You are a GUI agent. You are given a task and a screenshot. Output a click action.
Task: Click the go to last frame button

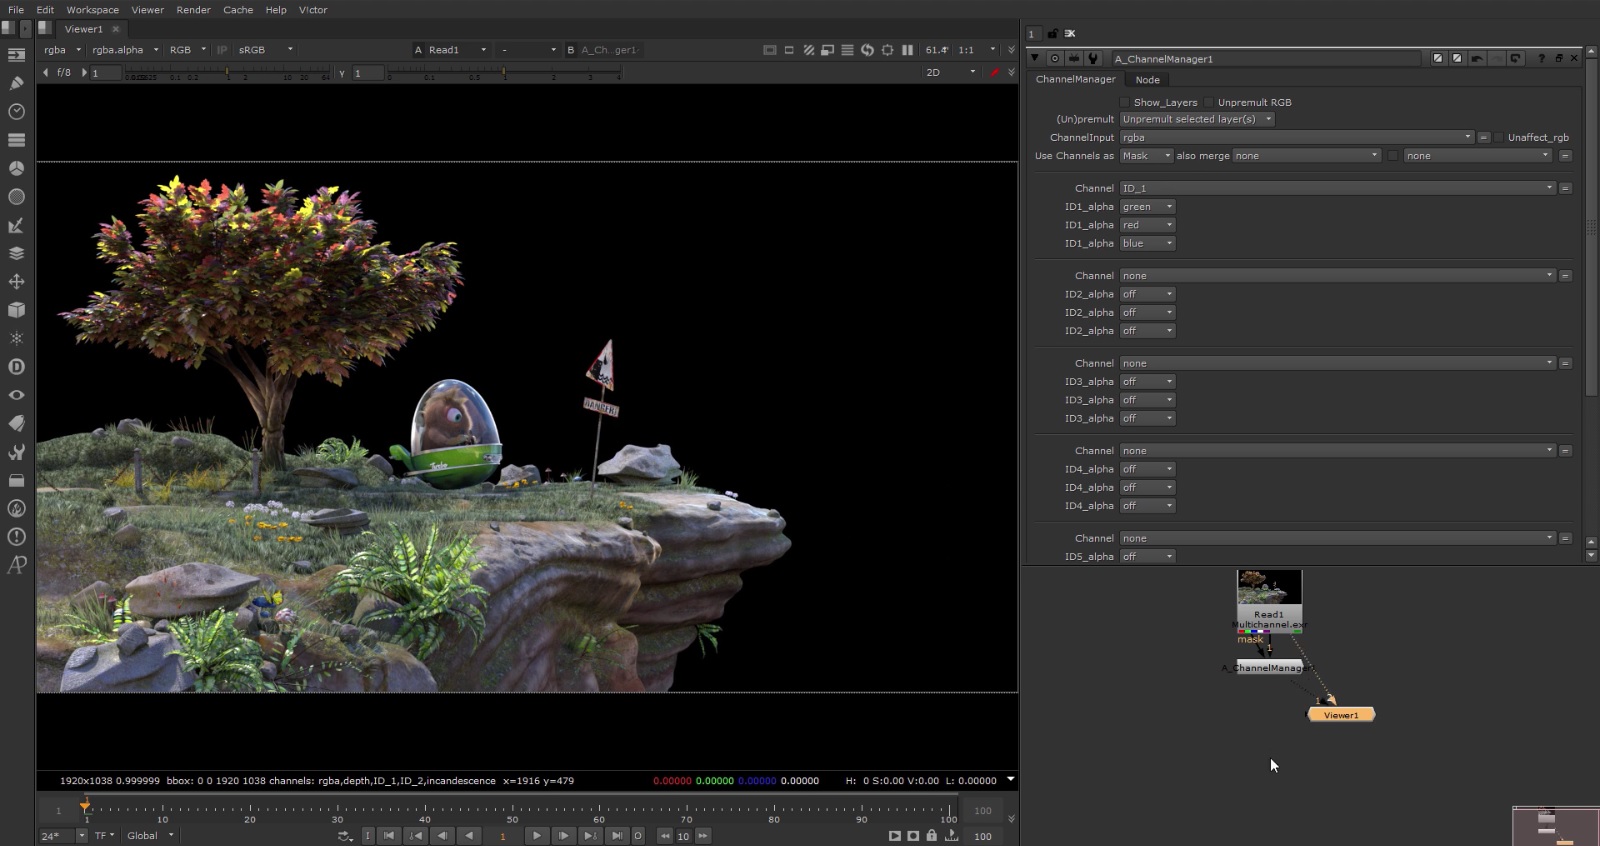pyautogui.click(x=617, y=836)
